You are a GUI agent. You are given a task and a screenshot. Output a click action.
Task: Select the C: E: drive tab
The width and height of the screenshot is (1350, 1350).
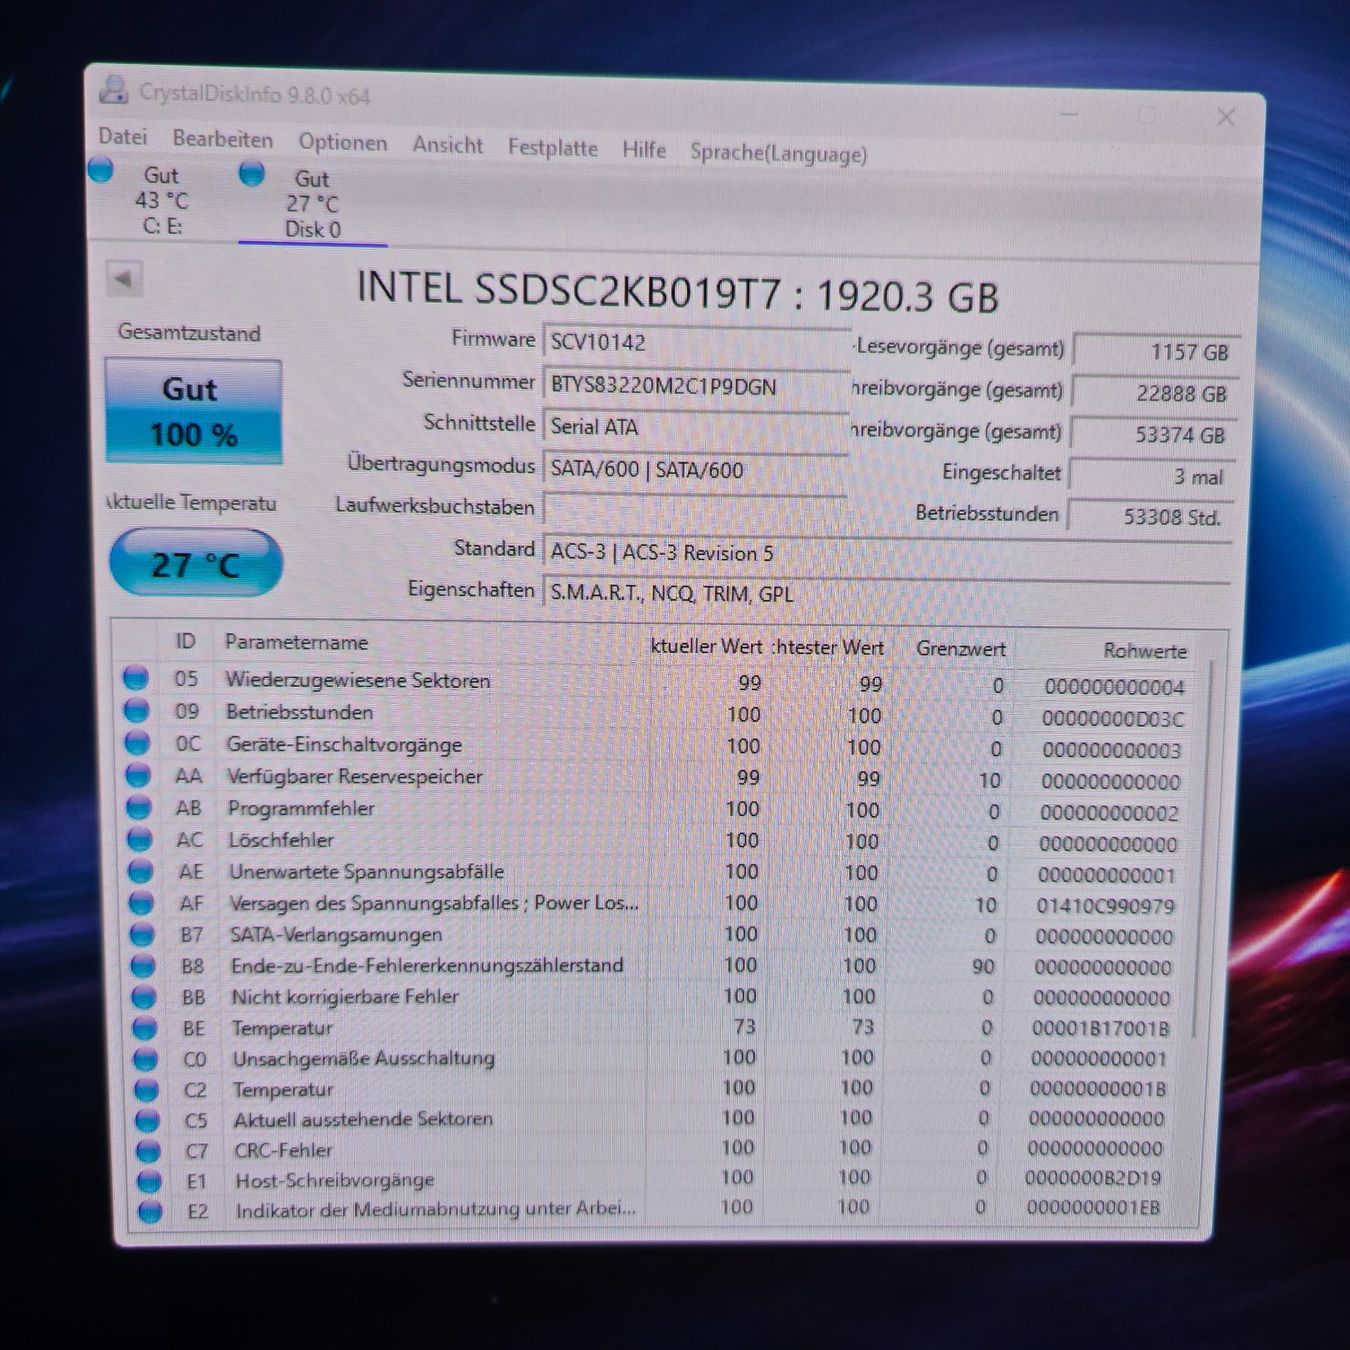[160, 200]
